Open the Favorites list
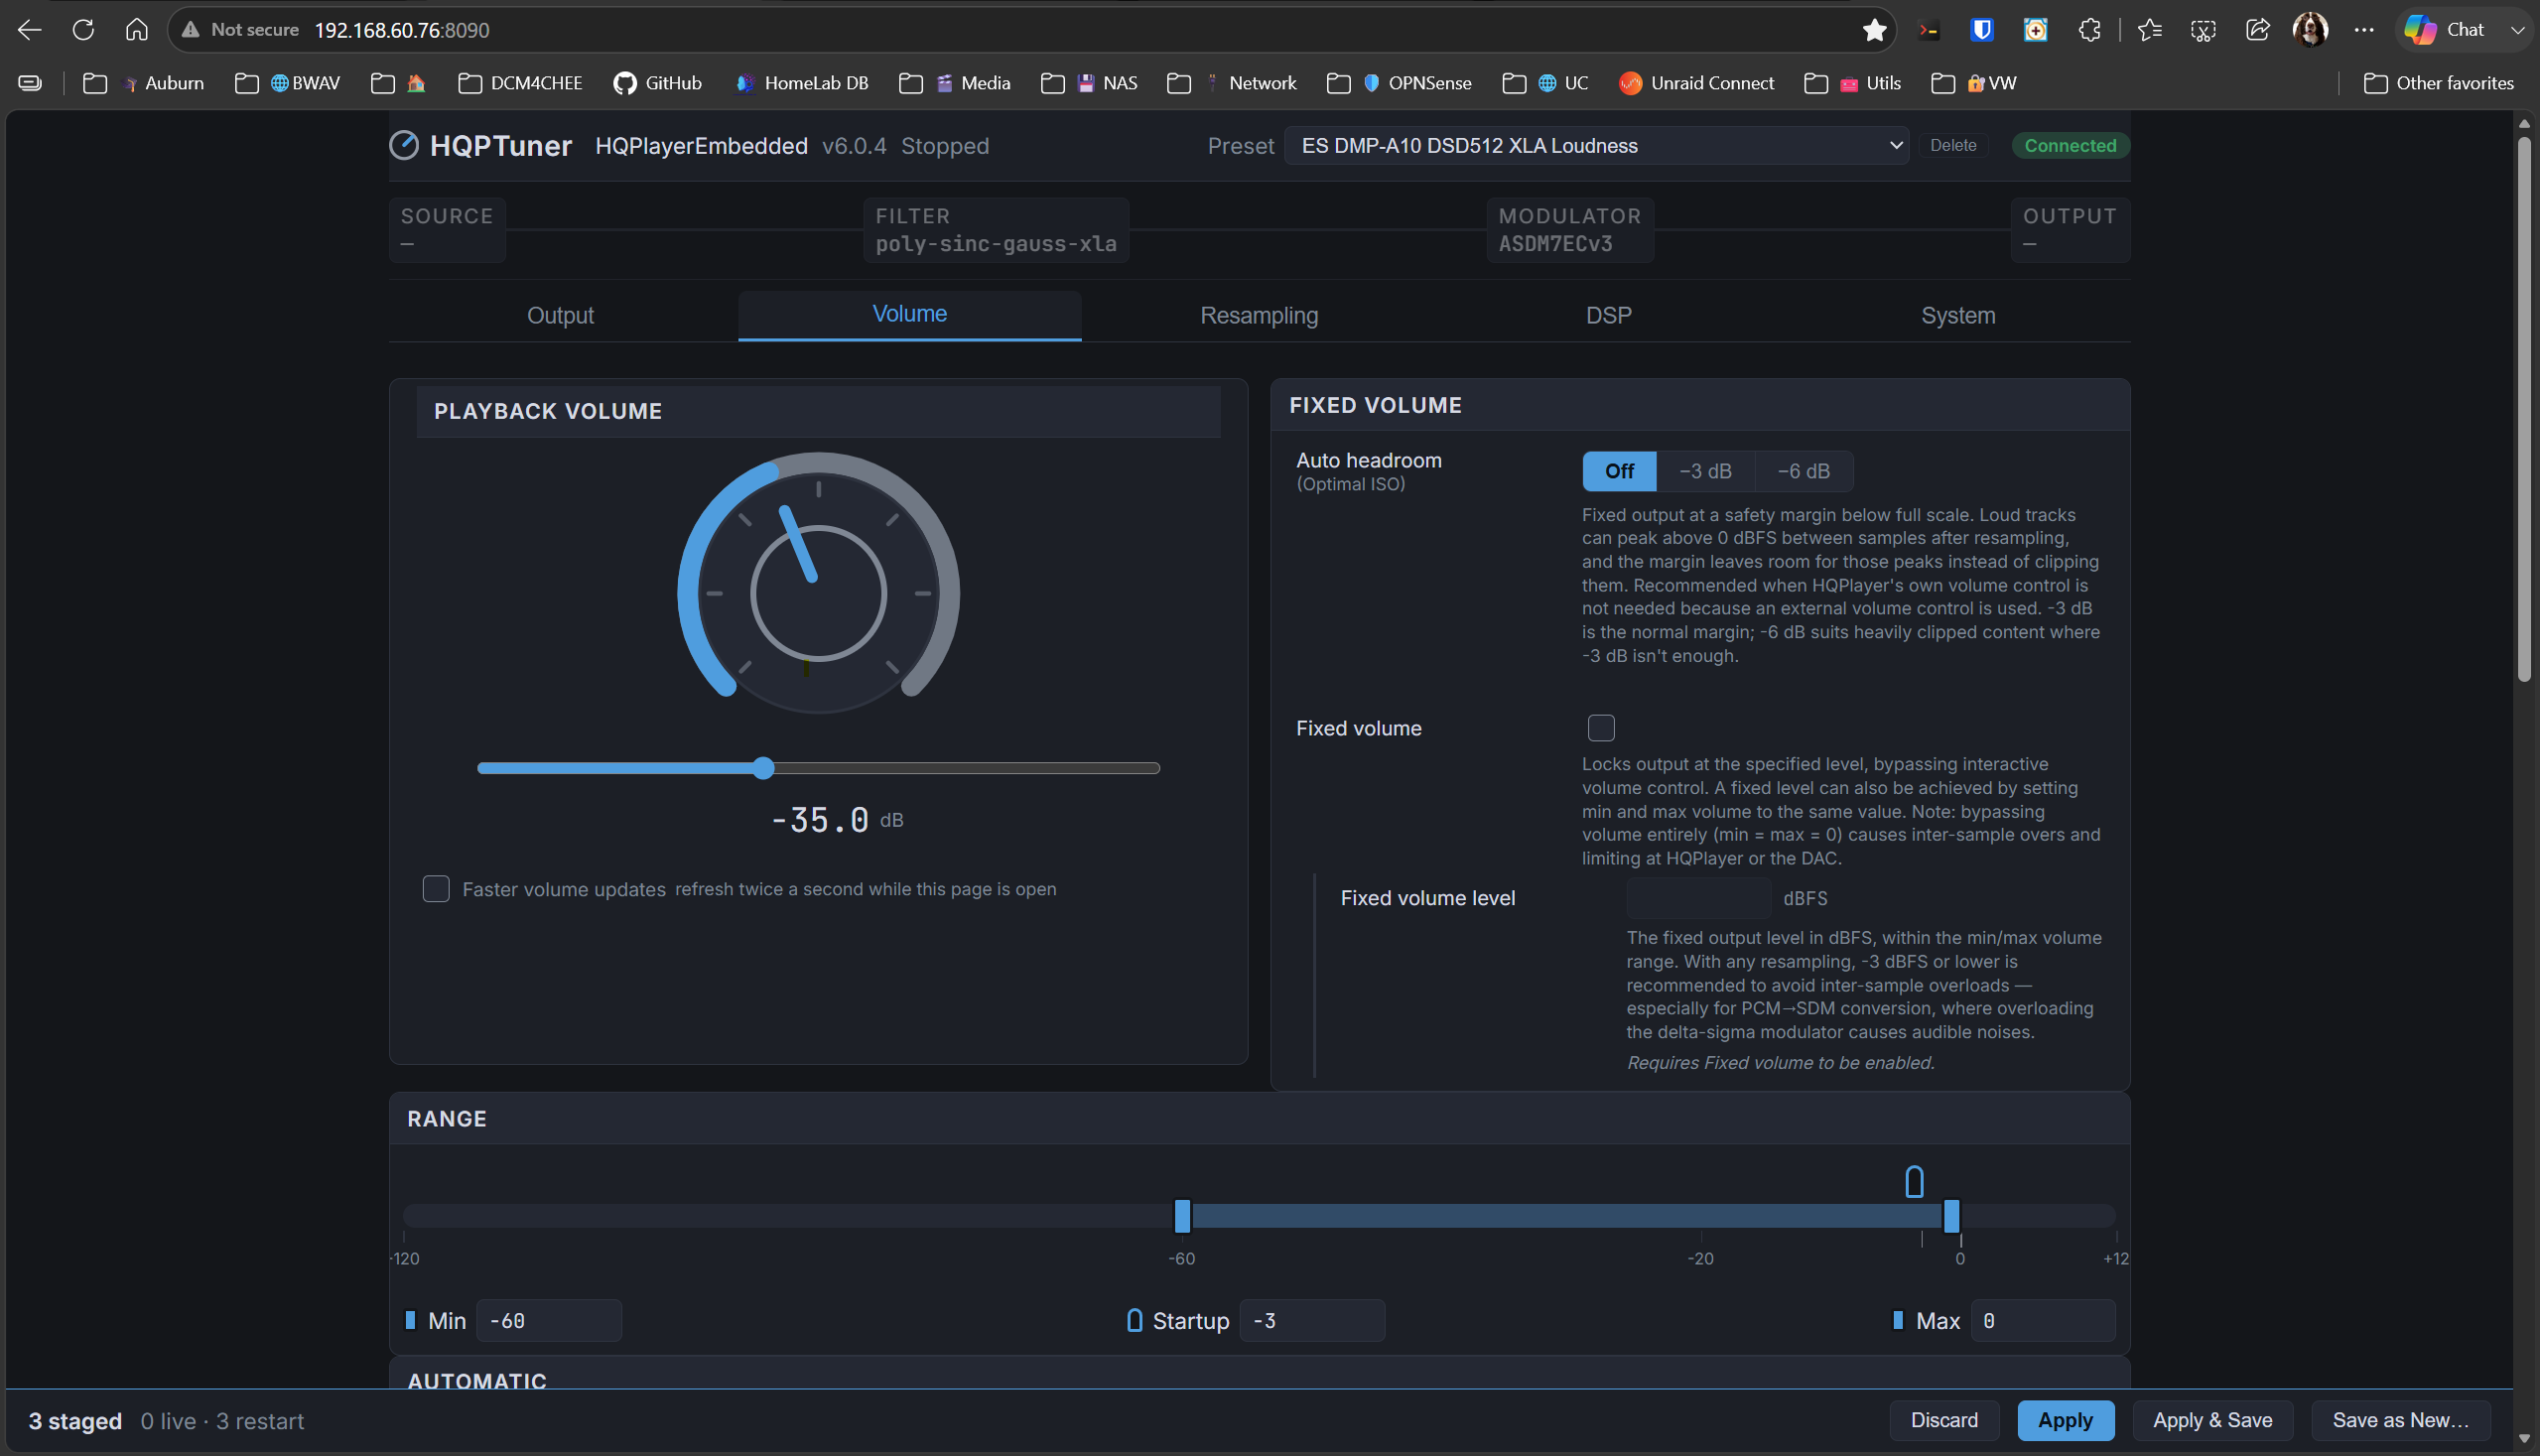The width and height of the screenshot is (2540, 1456). click(2149, 30)
